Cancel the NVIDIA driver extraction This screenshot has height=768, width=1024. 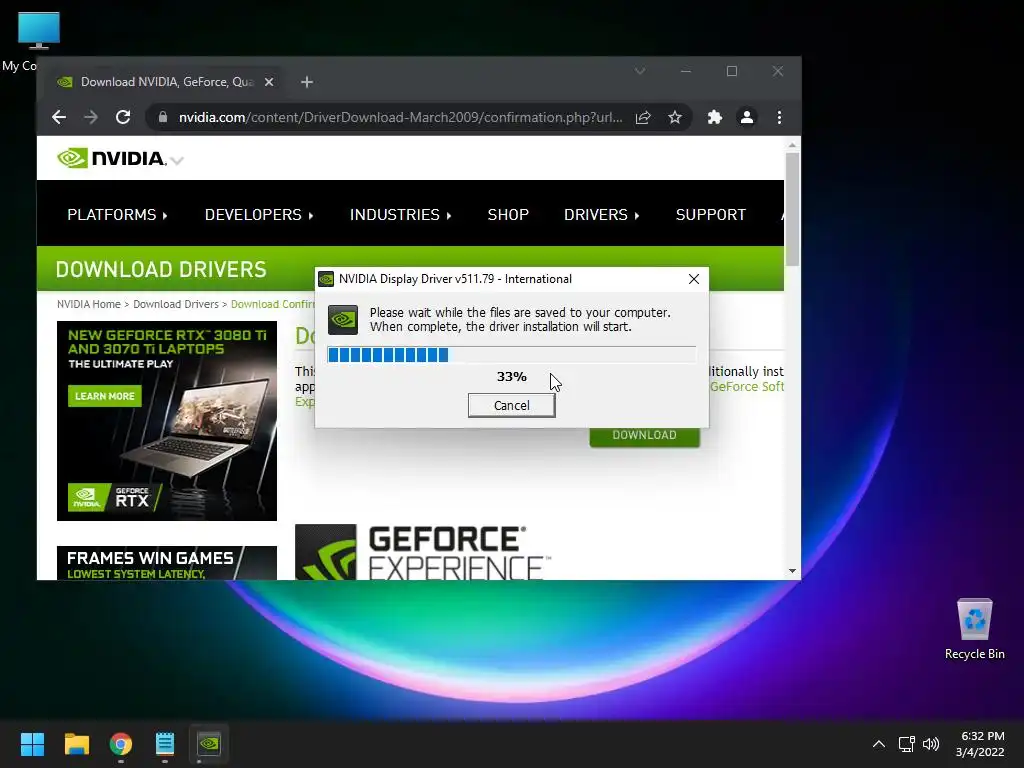[511, 405]
